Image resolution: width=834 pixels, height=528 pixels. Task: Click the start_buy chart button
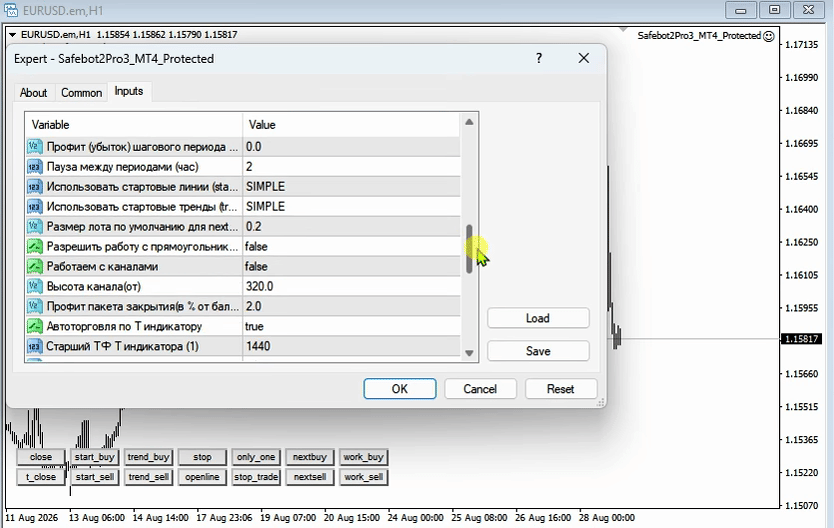(x=95, y=457)
